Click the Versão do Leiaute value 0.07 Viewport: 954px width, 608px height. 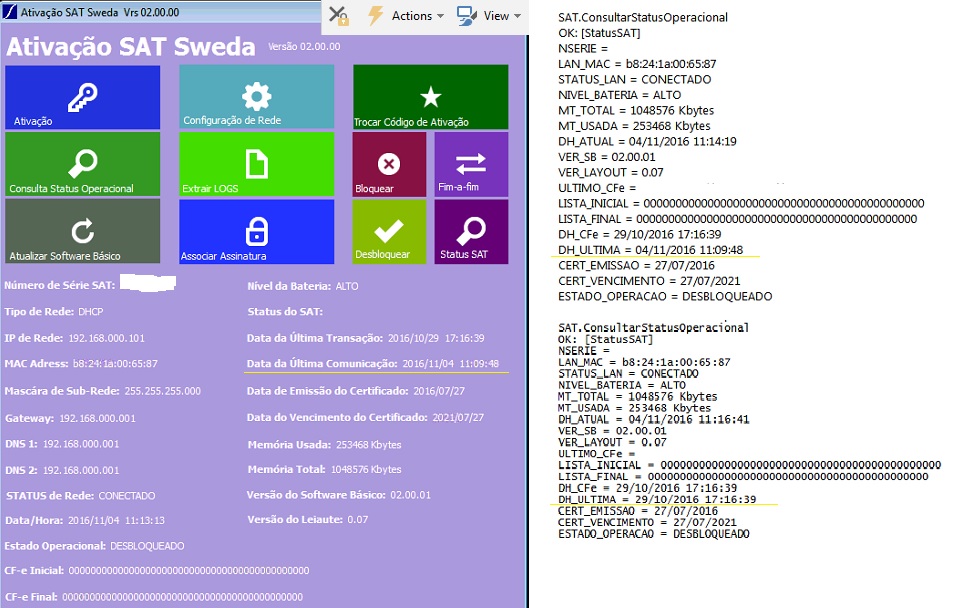pos(358,520)
